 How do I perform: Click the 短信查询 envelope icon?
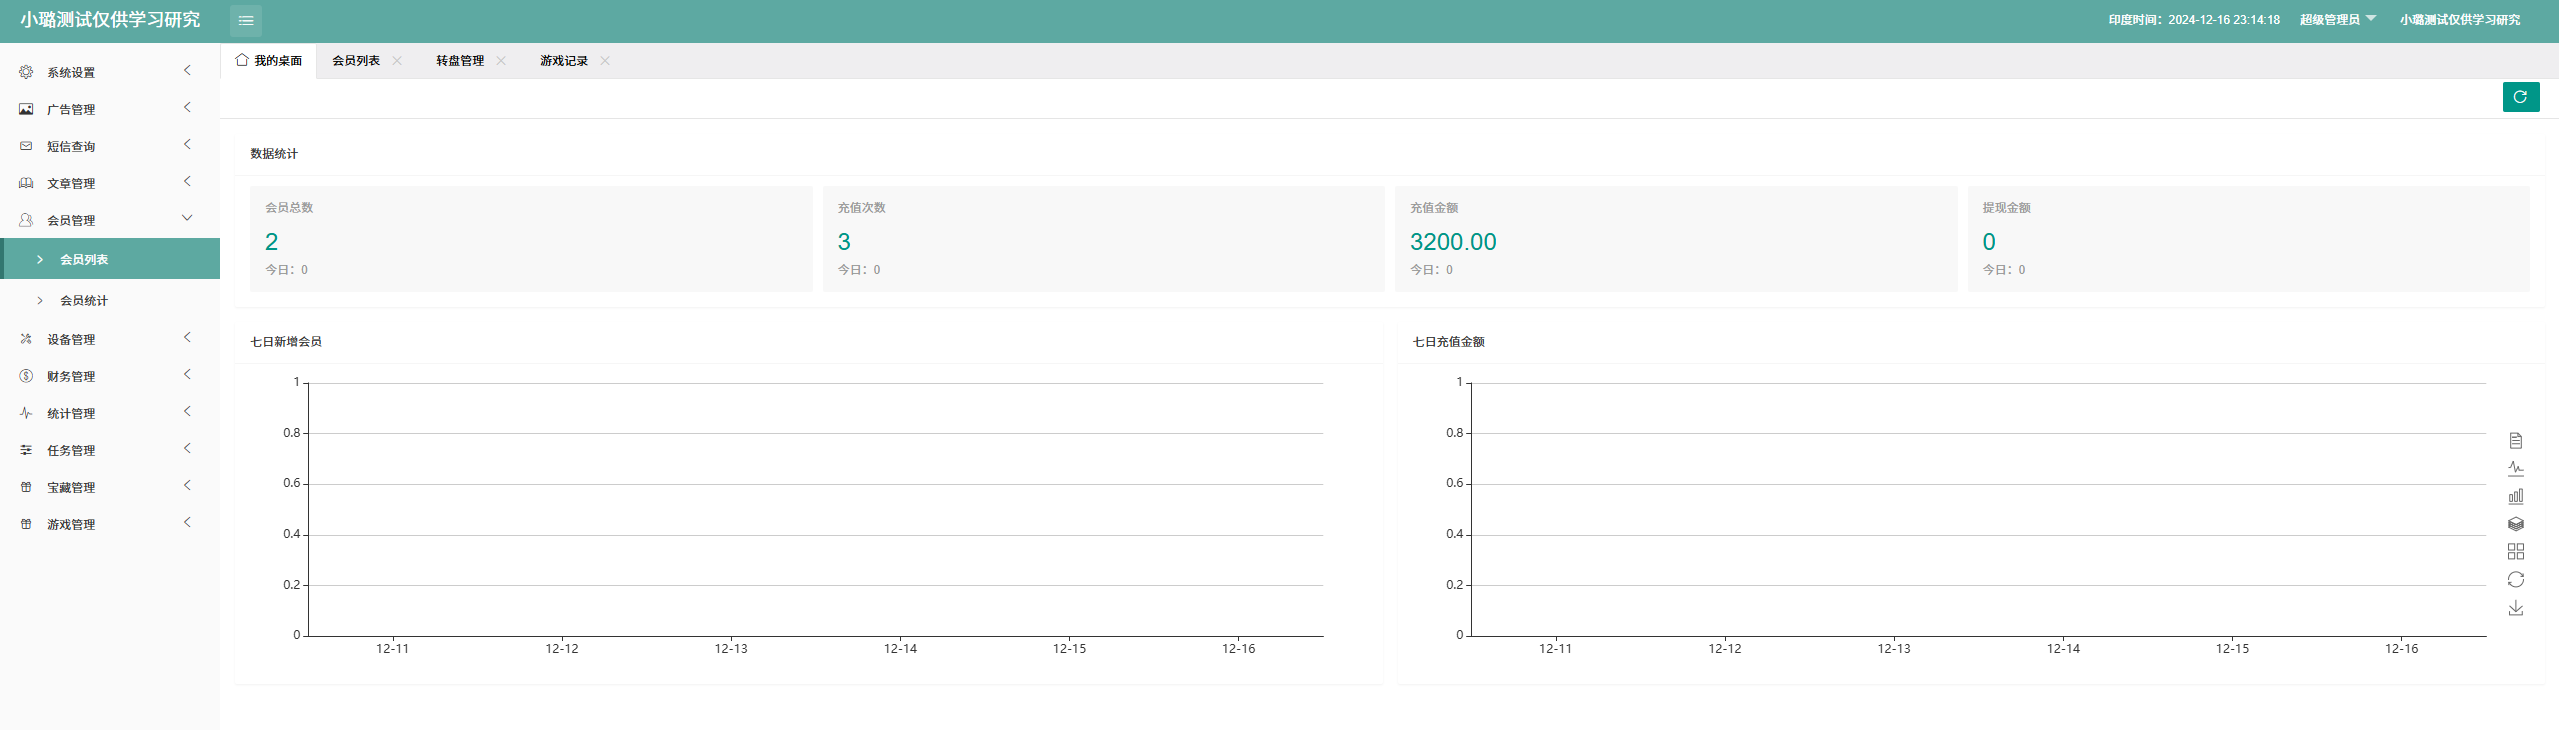coord(26,146)
